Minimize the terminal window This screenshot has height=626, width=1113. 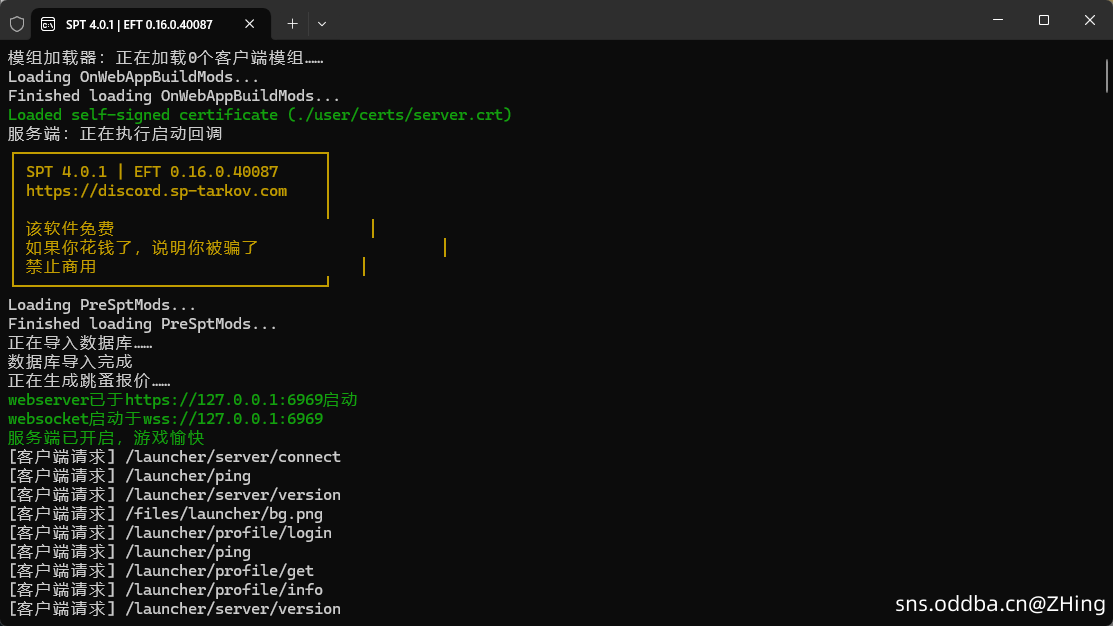996,20
